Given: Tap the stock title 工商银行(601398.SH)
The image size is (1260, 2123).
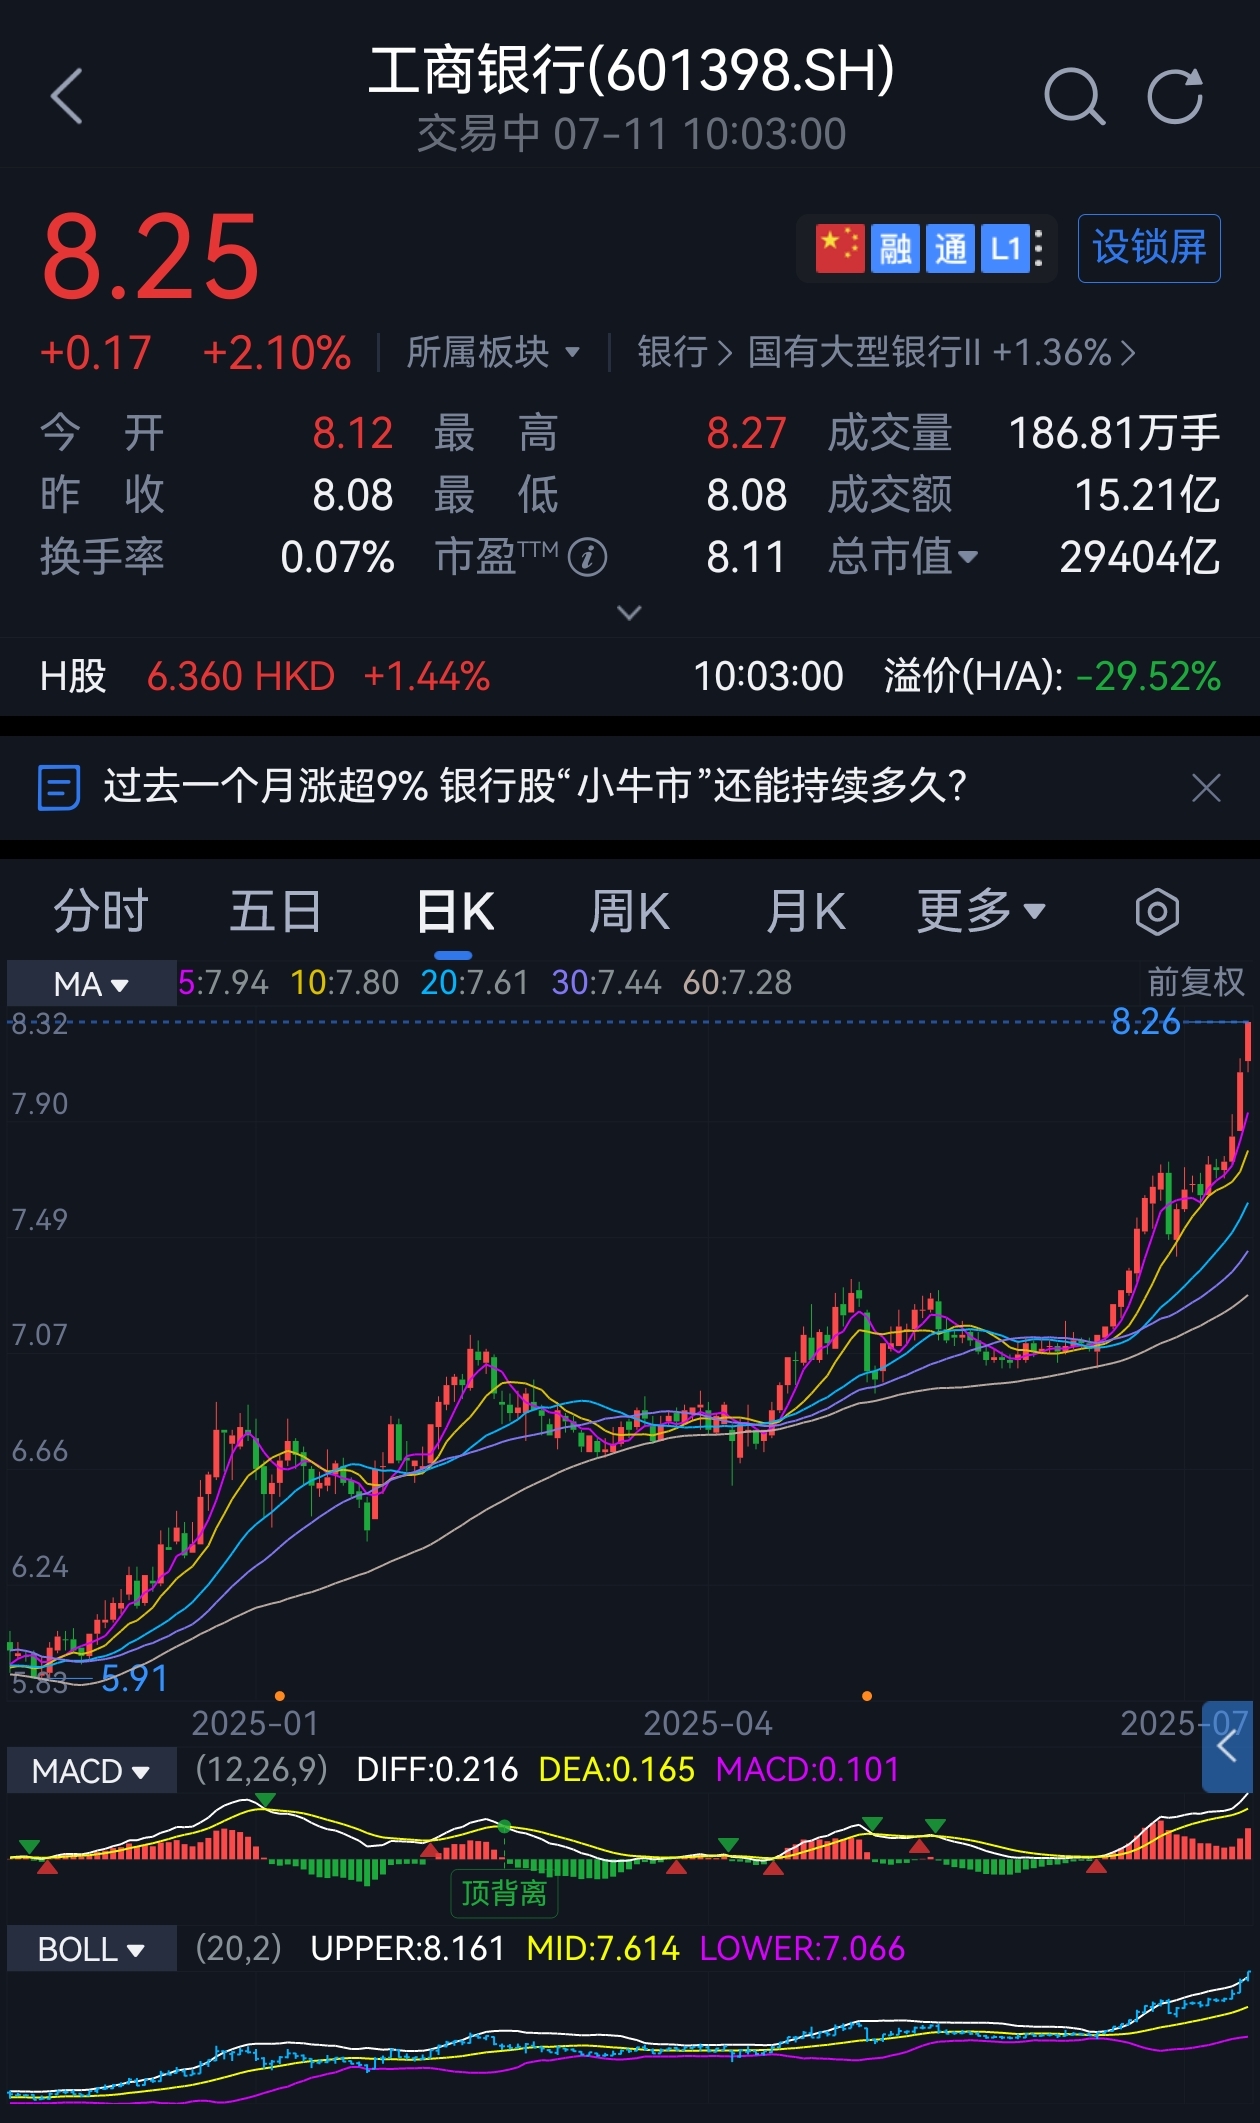Looking at the screenshot, I should point(631,70).
